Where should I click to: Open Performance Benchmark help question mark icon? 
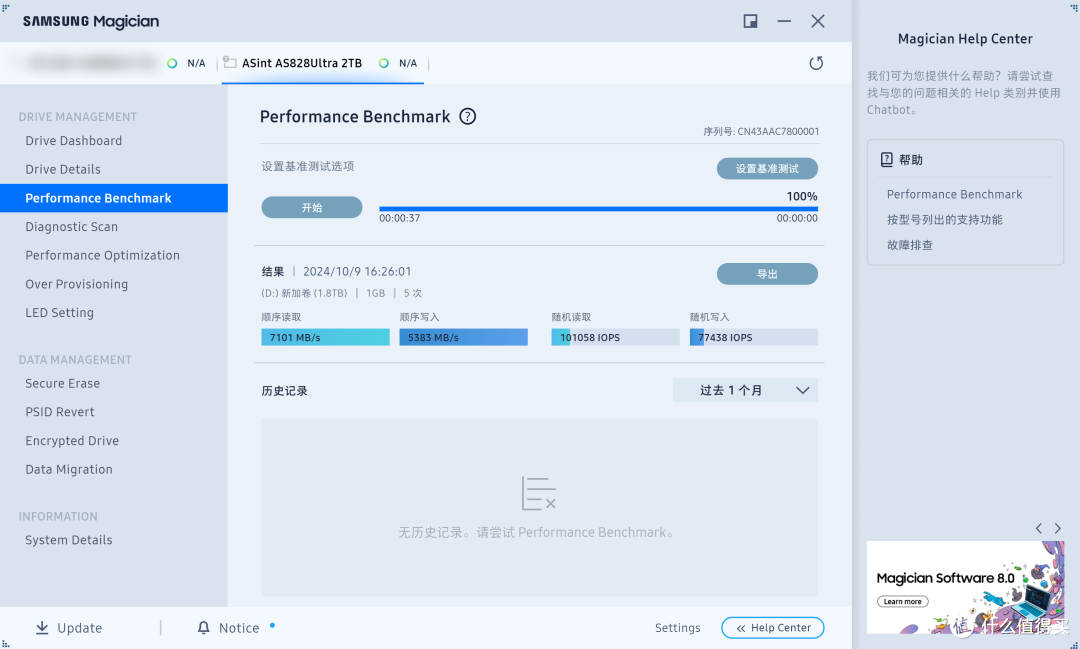[468, 116]
